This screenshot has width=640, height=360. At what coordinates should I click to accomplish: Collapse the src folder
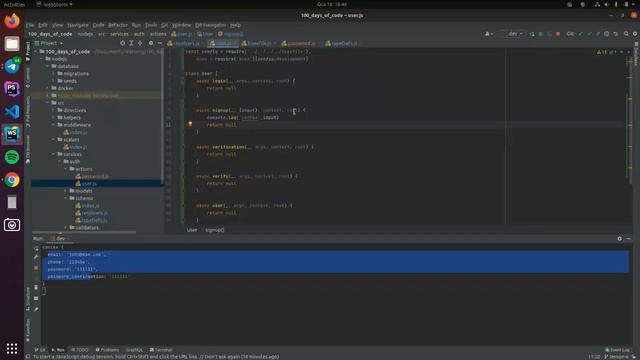click(48, 103)
